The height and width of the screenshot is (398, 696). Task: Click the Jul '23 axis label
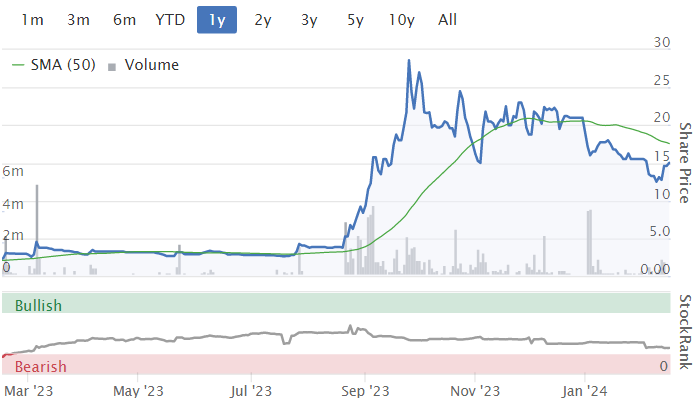click(x=251, y=391)
